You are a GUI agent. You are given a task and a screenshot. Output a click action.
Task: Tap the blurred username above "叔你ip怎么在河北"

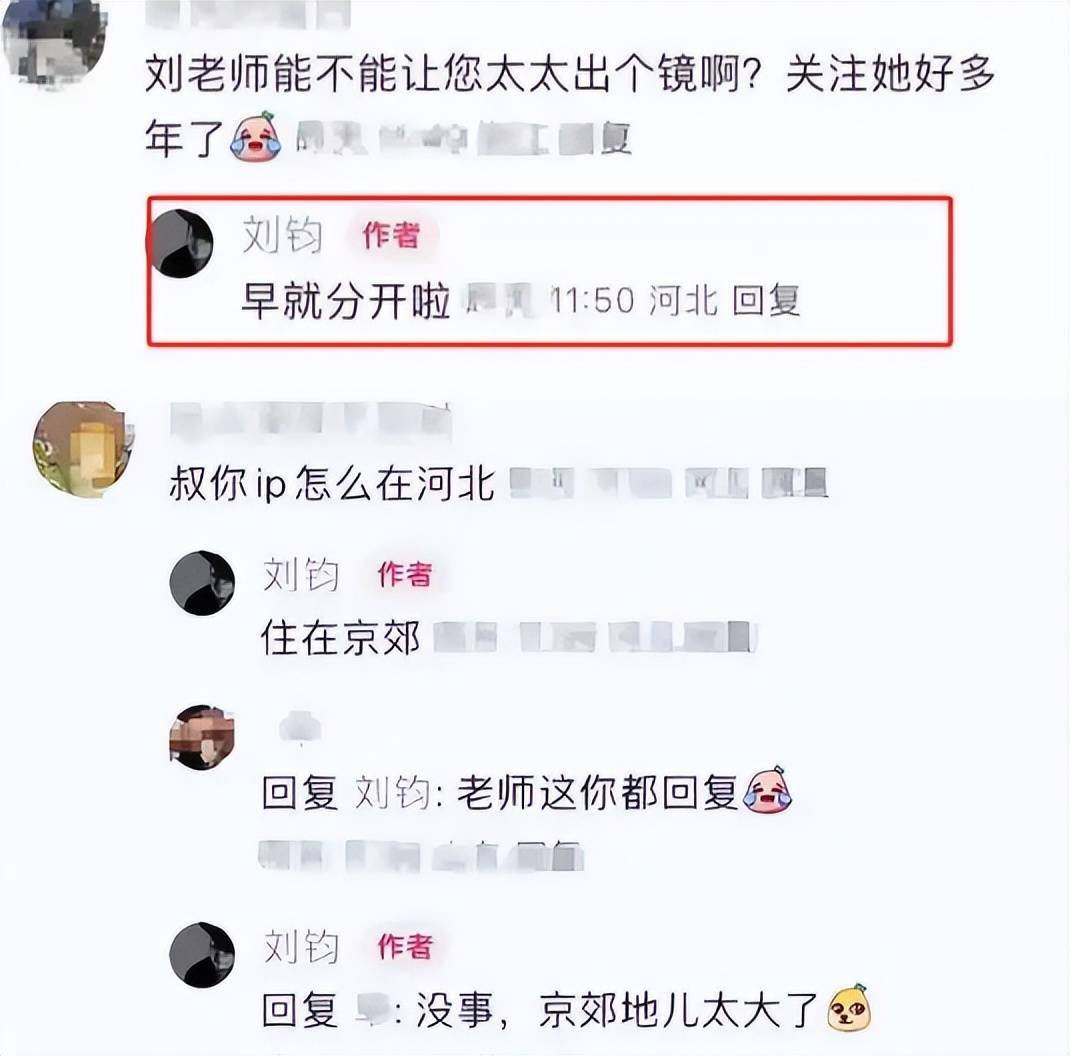(x=310, y=420)
